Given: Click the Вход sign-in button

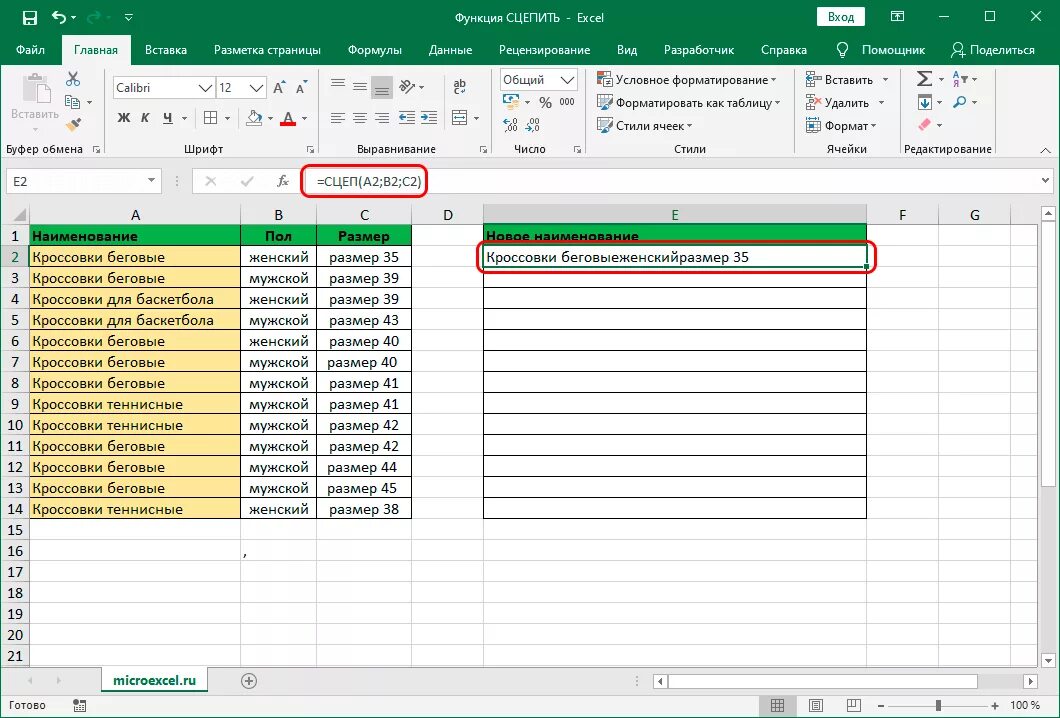Looking at the screenshot, I should tap(840, 17).
